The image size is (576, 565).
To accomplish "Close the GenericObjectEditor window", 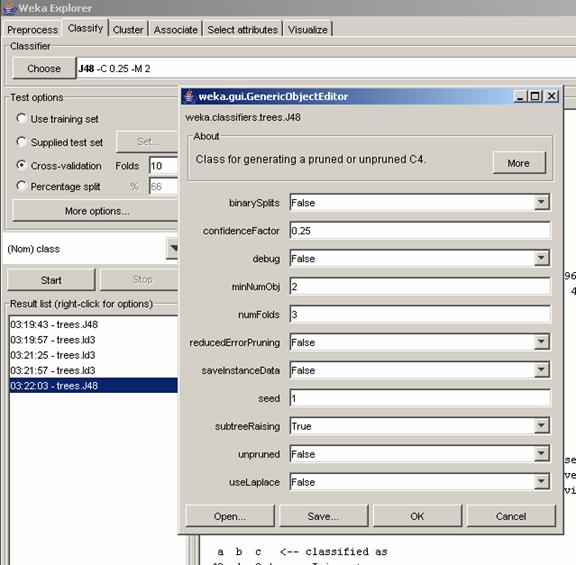I will click(551, 97).
